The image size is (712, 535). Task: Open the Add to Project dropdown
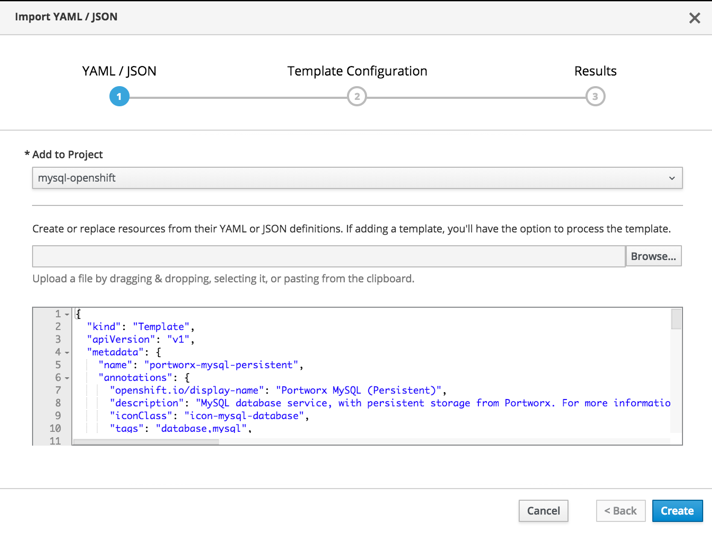357,178
